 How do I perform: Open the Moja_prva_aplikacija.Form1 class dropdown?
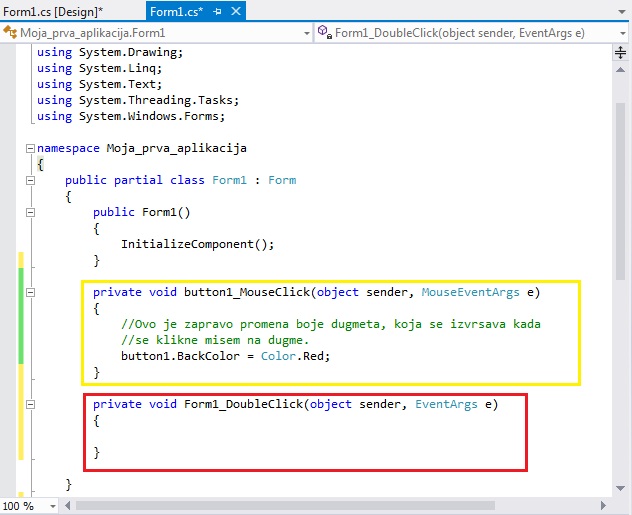coord(307,33)
